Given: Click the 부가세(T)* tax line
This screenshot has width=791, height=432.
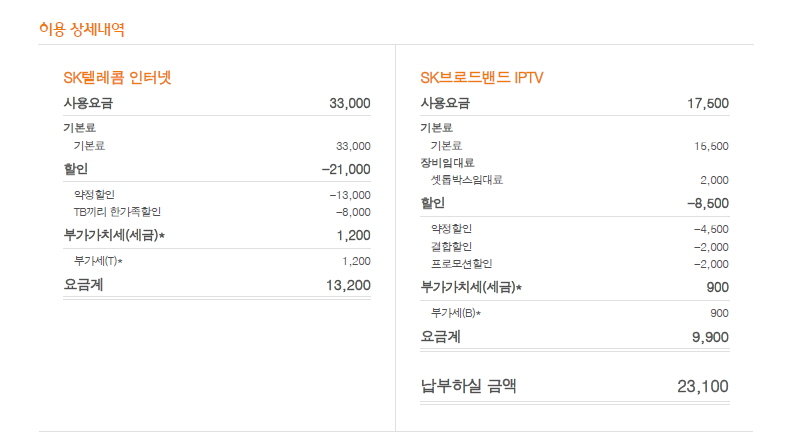Looking at the screenshot, I should [98, 260].
